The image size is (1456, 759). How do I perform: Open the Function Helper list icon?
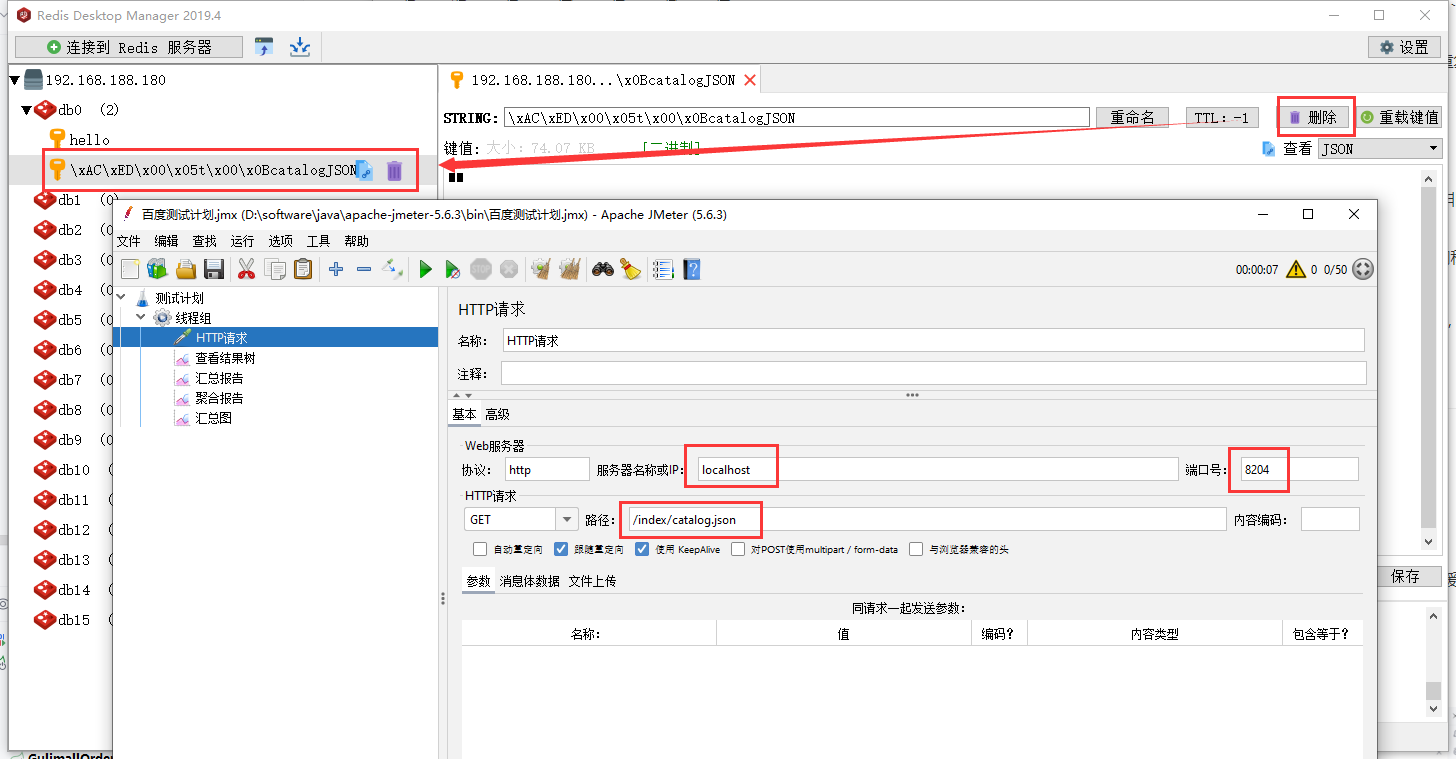(662, 269)
